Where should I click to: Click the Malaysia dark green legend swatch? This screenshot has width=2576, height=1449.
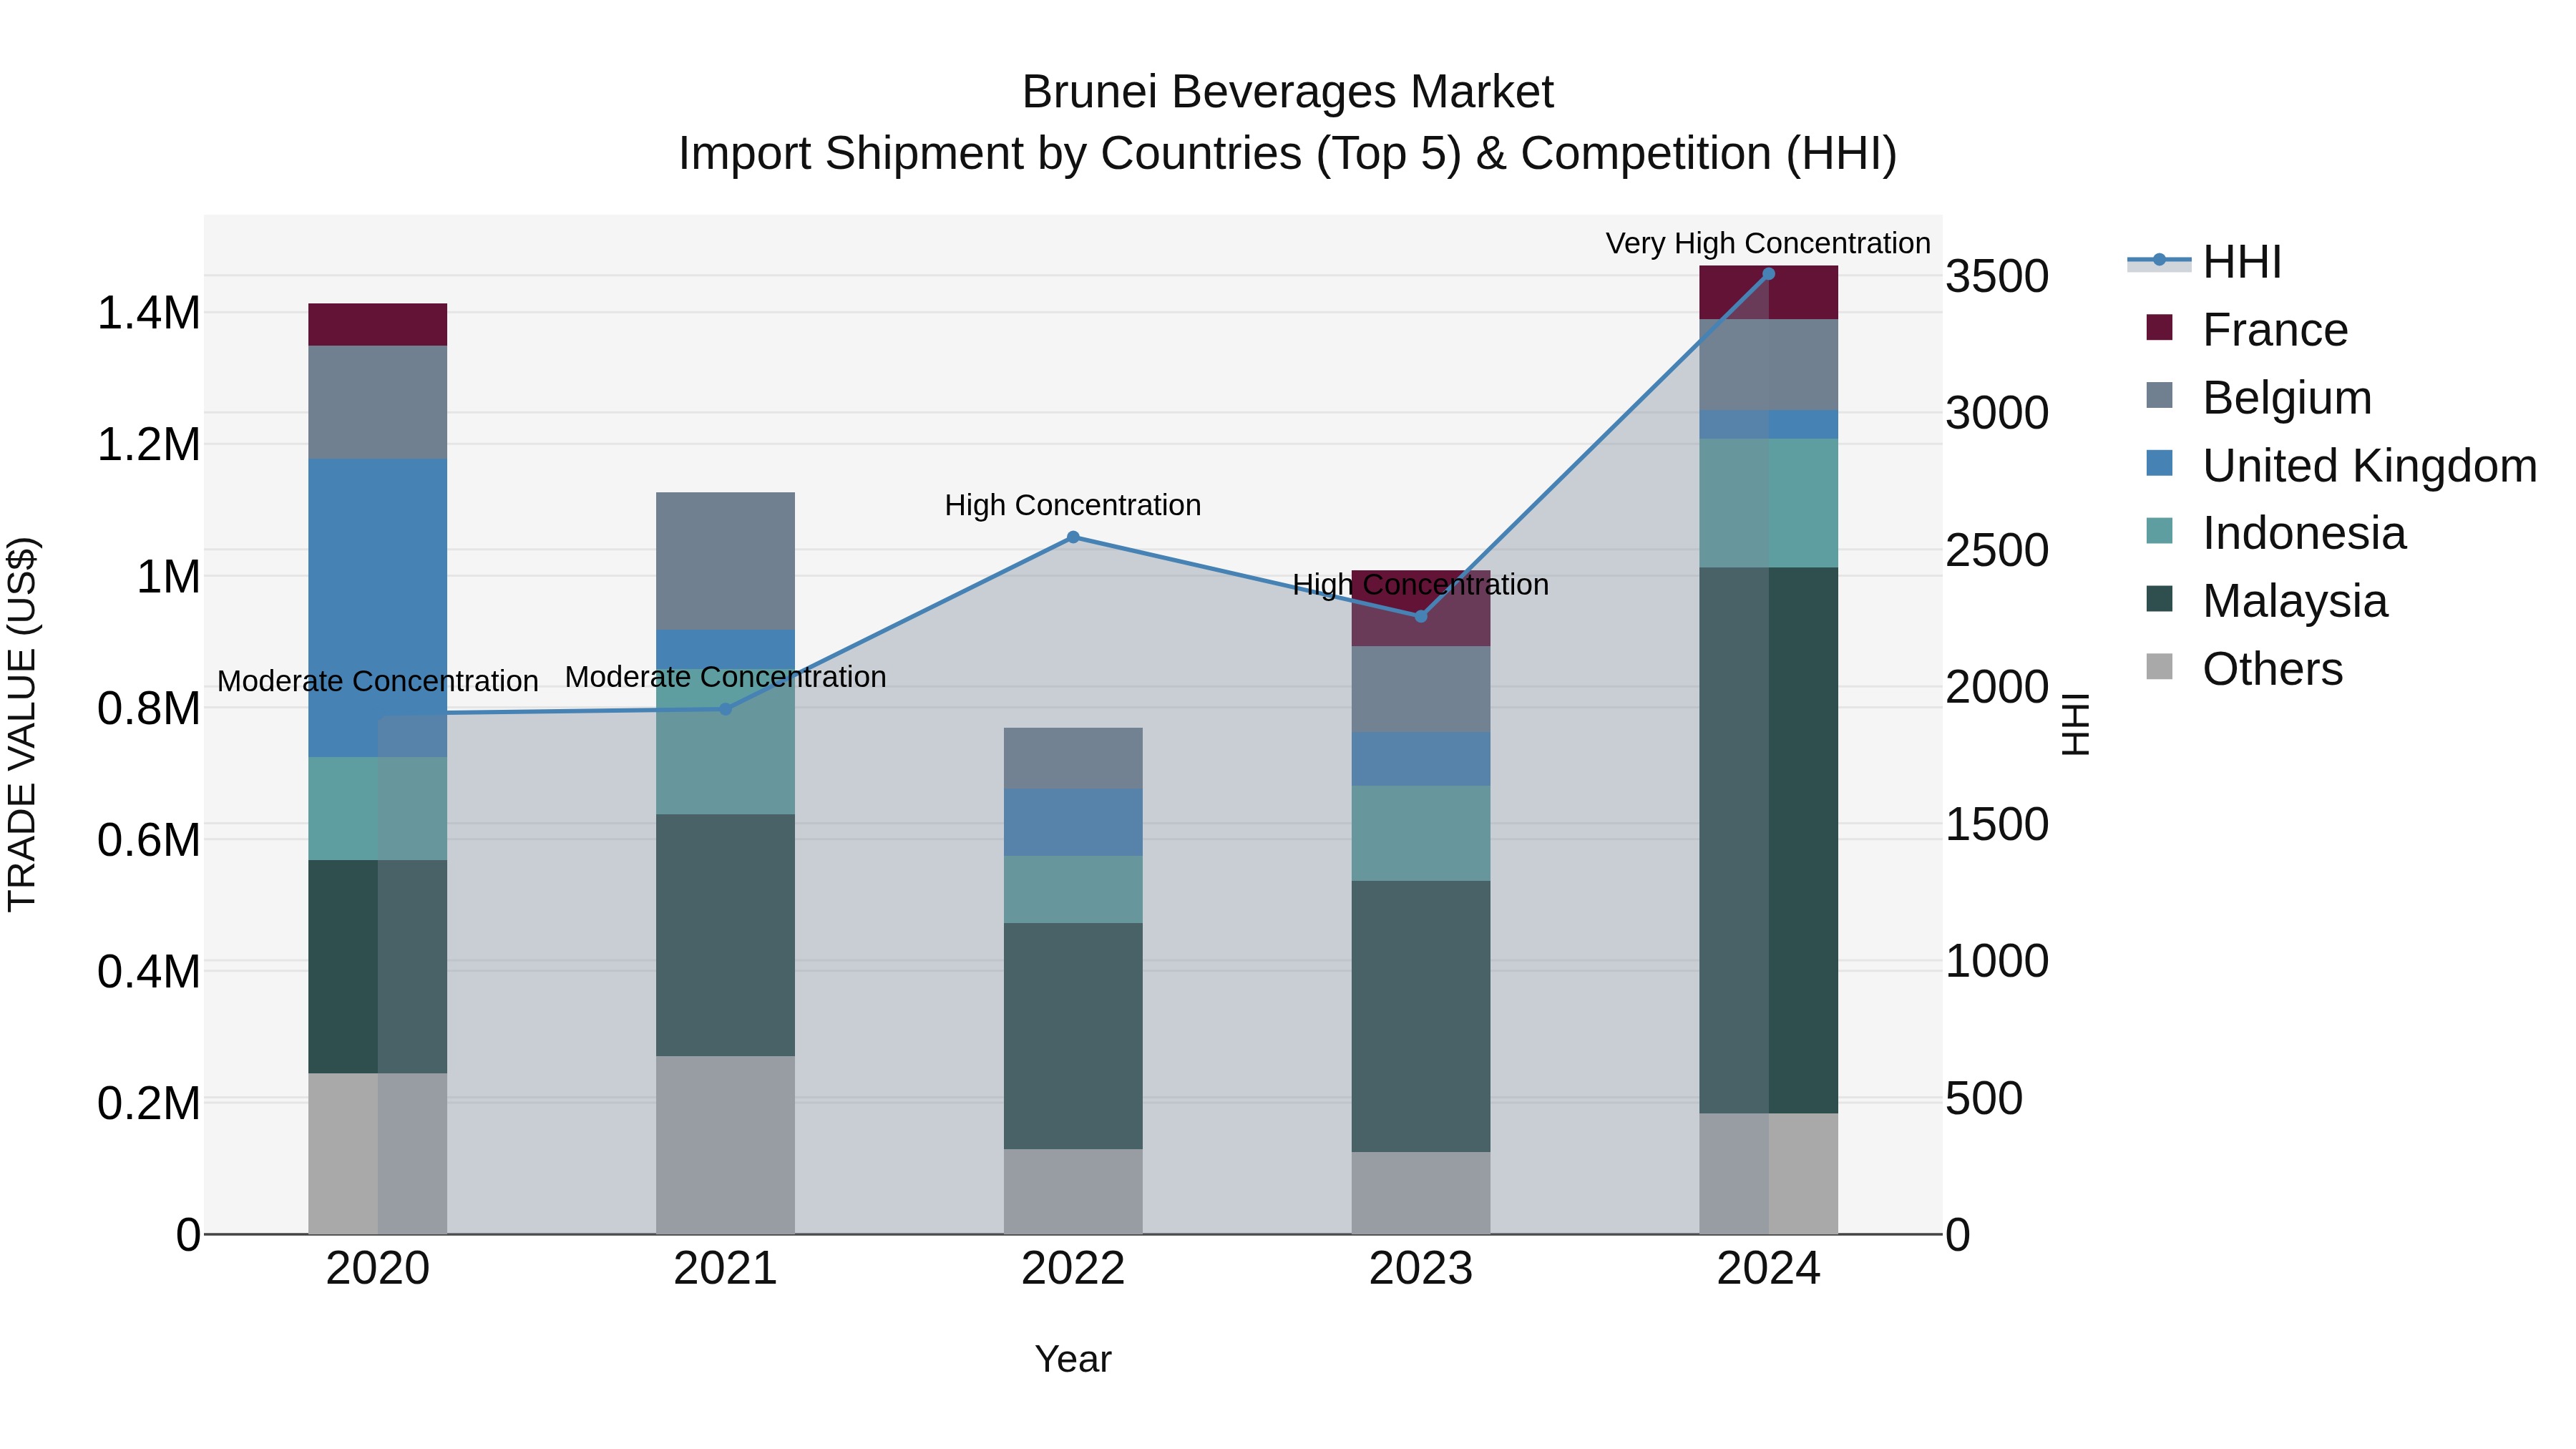(2159, 599)
